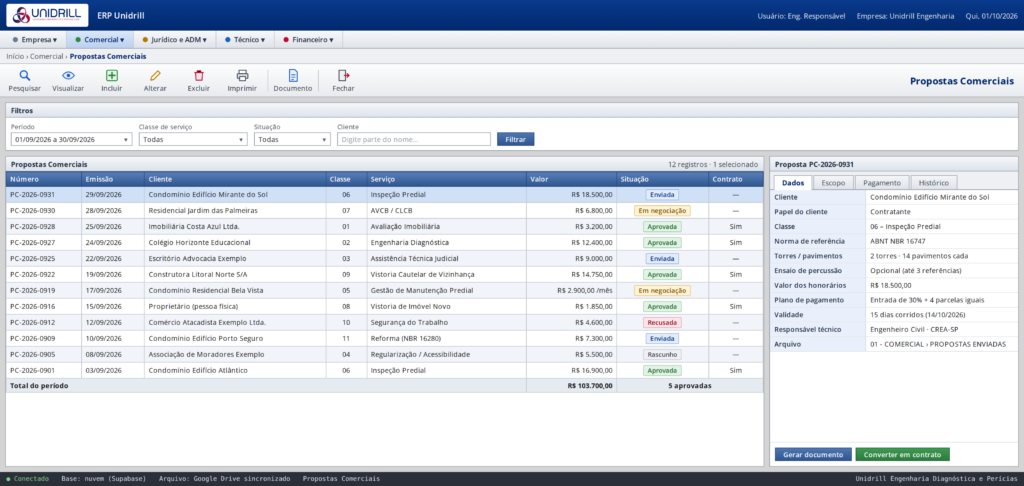Open the Técnico menu
Image resolution: width=1024 pixels, height=486 pixels.
pos(245,40)
